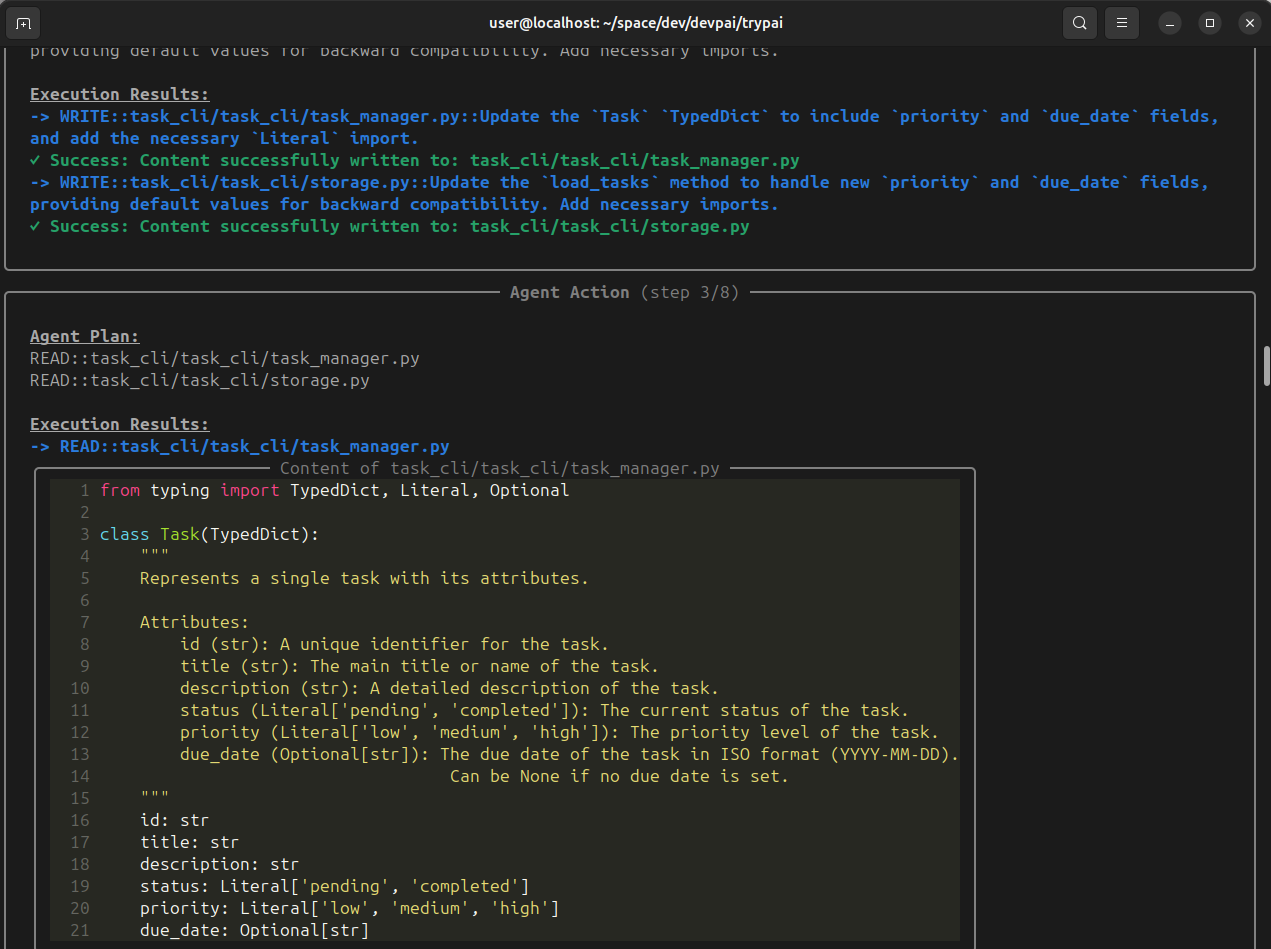Click the vertical scrollbar thumb
The image size is (1271, 949).
pos(1266,366)
